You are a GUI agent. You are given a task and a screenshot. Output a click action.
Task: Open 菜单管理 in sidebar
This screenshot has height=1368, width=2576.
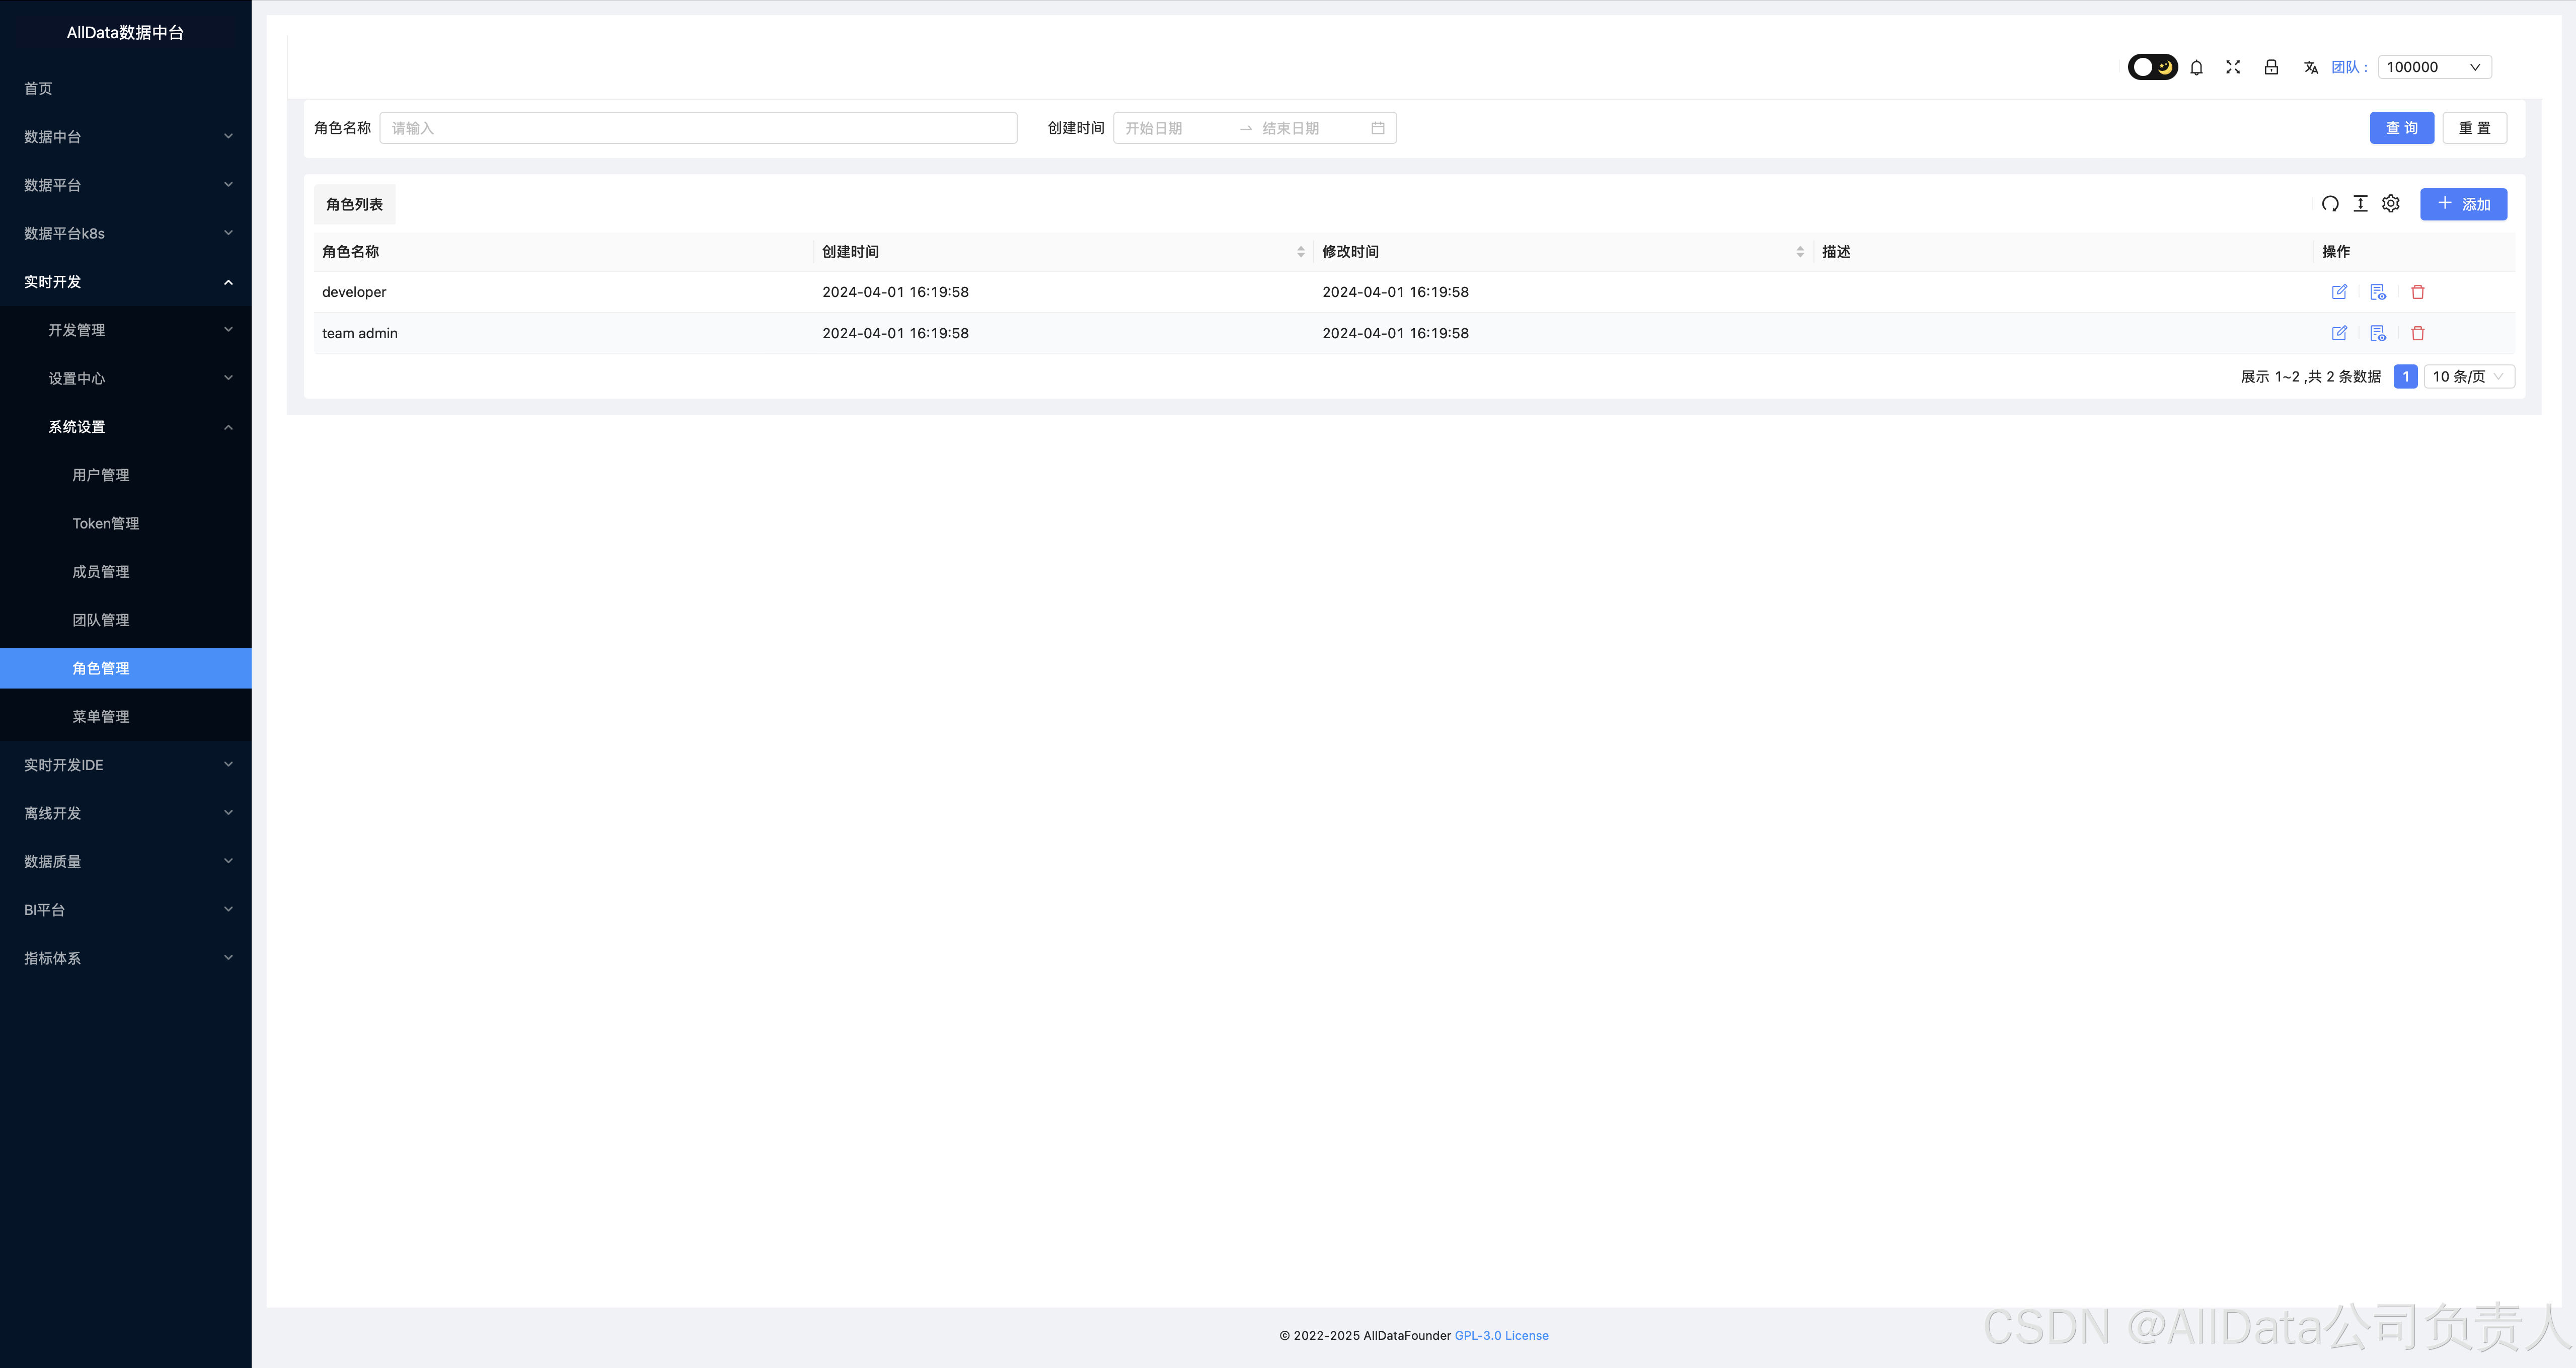[101, 717]
